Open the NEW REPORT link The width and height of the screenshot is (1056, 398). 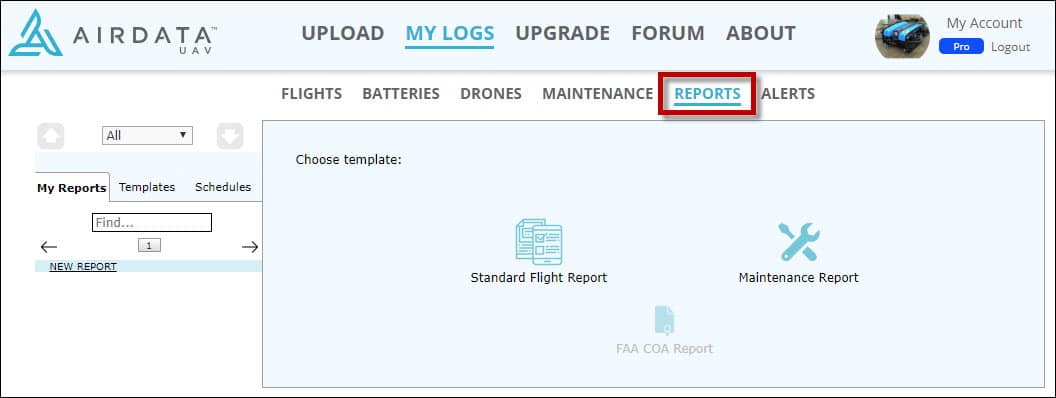tap(83, 267)
